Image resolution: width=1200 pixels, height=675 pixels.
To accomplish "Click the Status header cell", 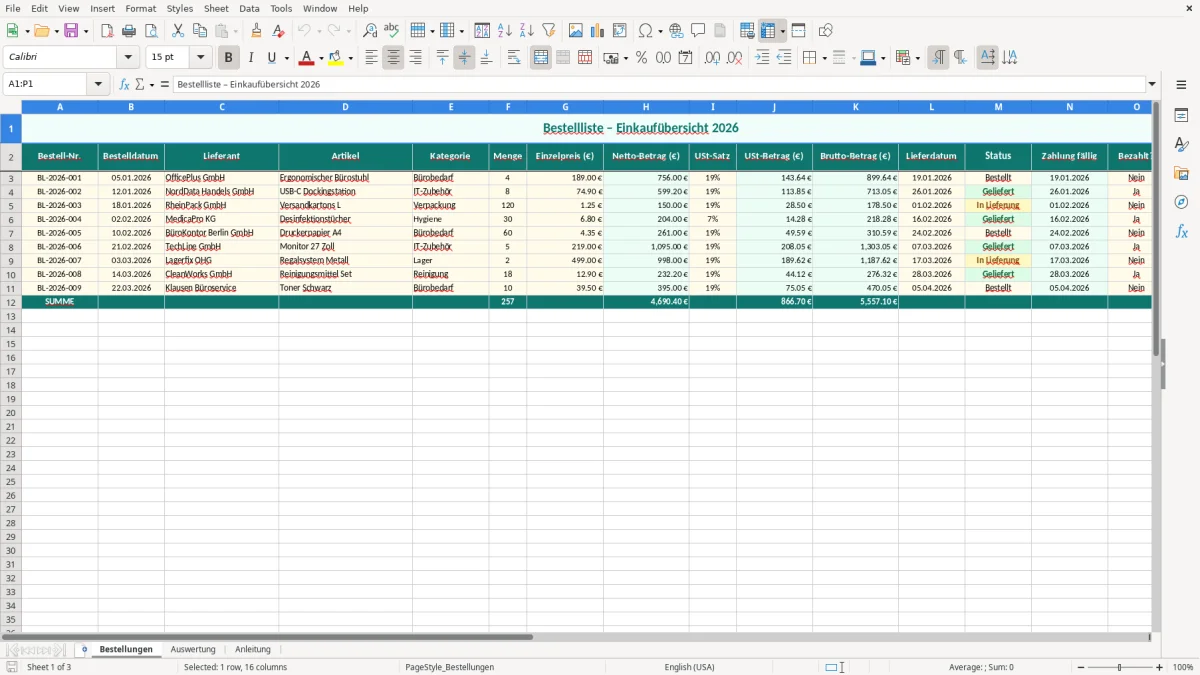I will [998, 156].
